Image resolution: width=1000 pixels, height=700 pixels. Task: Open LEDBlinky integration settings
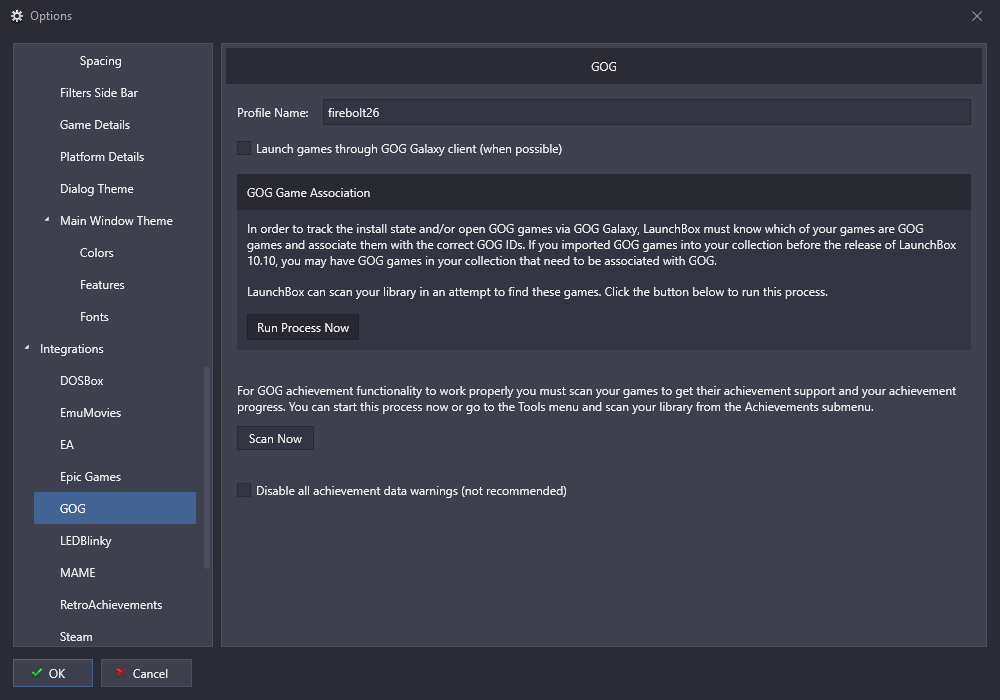point(85,541)
